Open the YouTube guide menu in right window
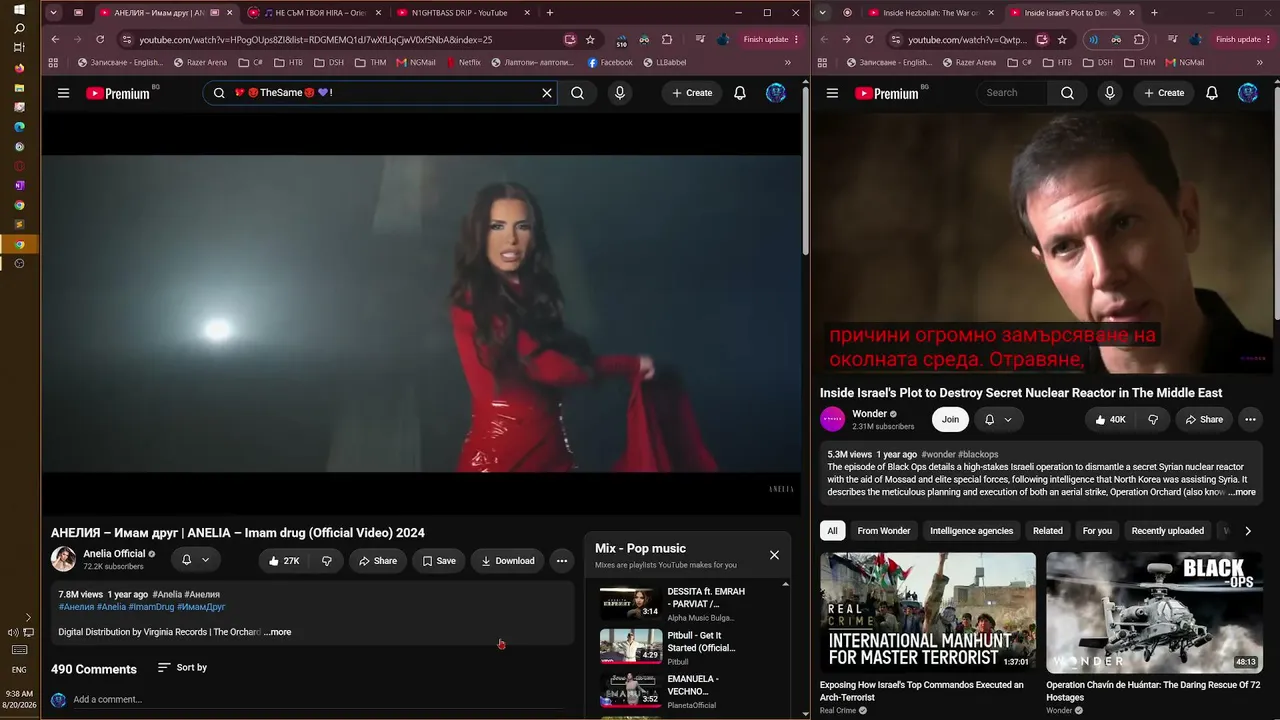 832,93
